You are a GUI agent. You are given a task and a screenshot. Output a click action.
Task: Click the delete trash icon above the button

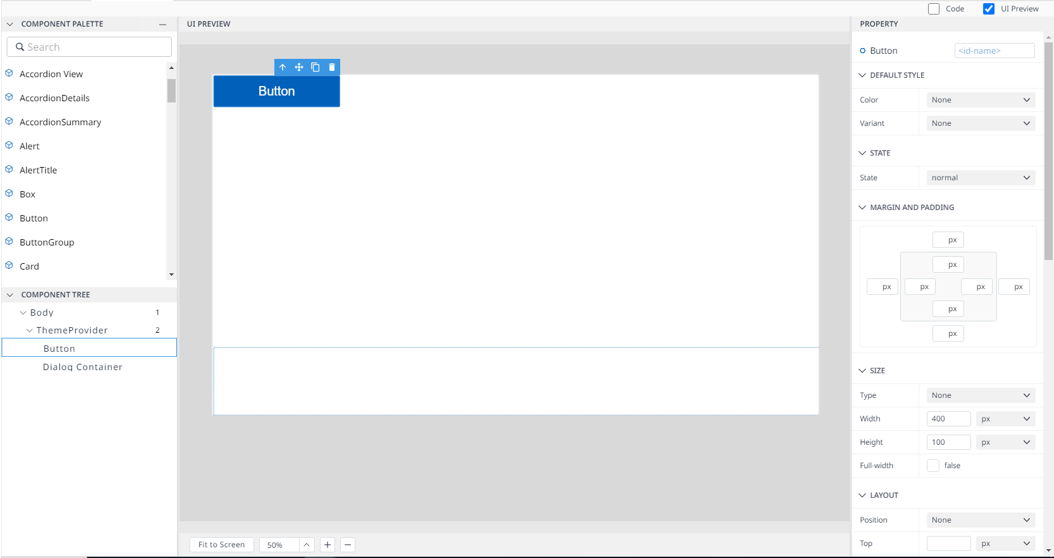331,67
